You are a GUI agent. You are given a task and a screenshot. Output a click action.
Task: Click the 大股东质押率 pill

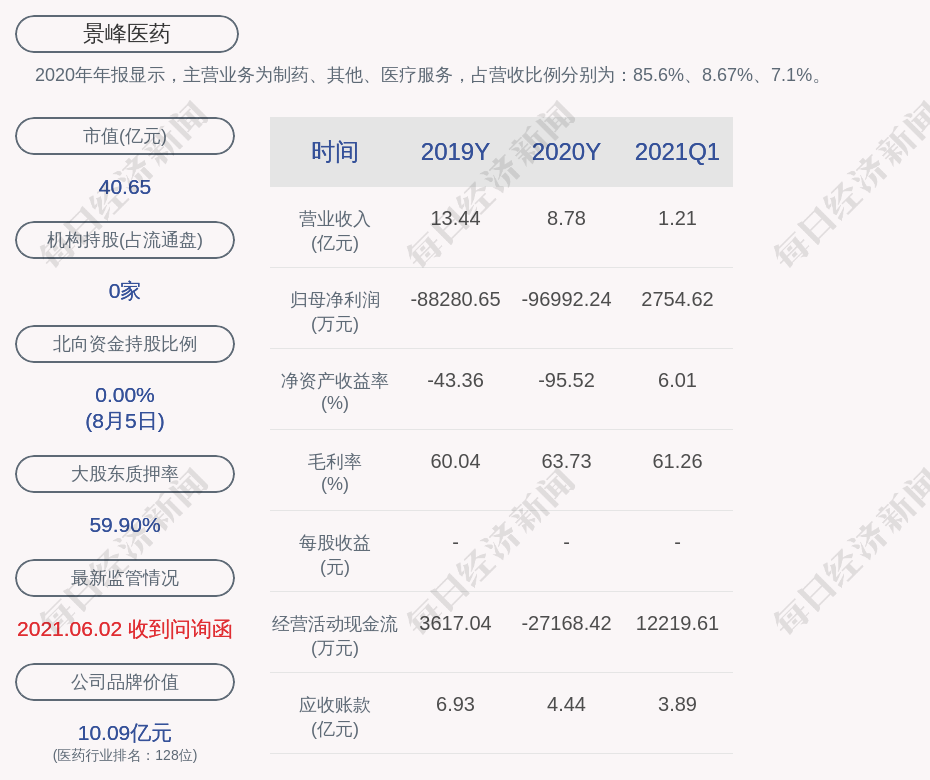[x=125, y=474]
